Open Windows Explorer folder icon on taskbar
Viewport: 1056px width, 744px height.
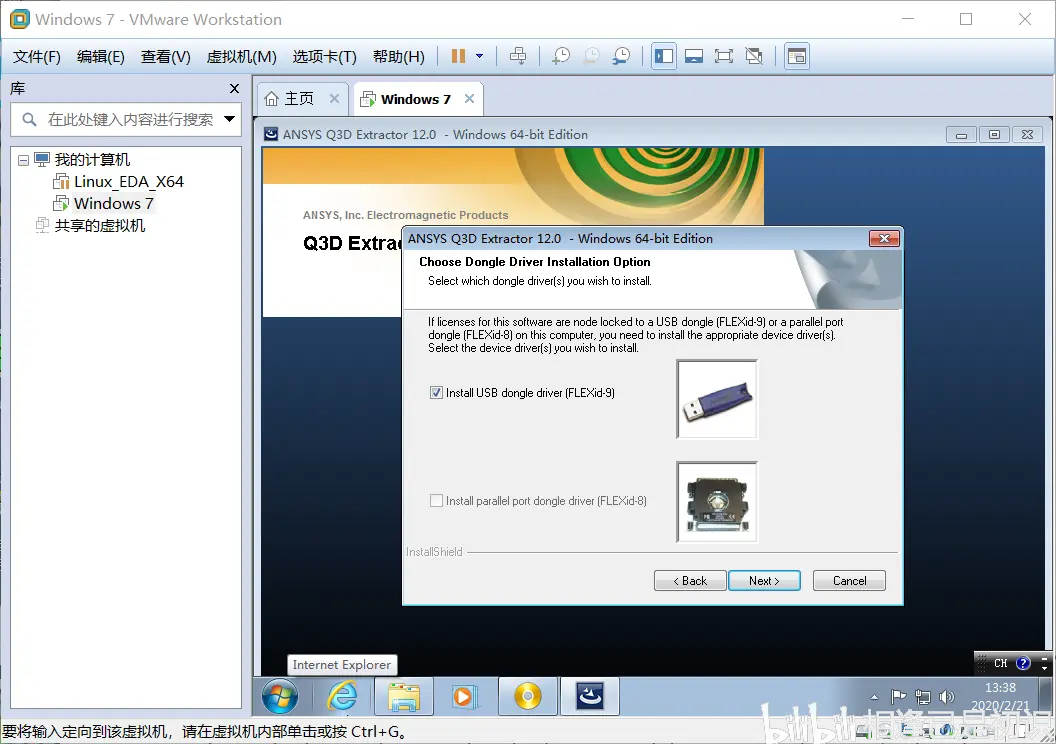404,697
